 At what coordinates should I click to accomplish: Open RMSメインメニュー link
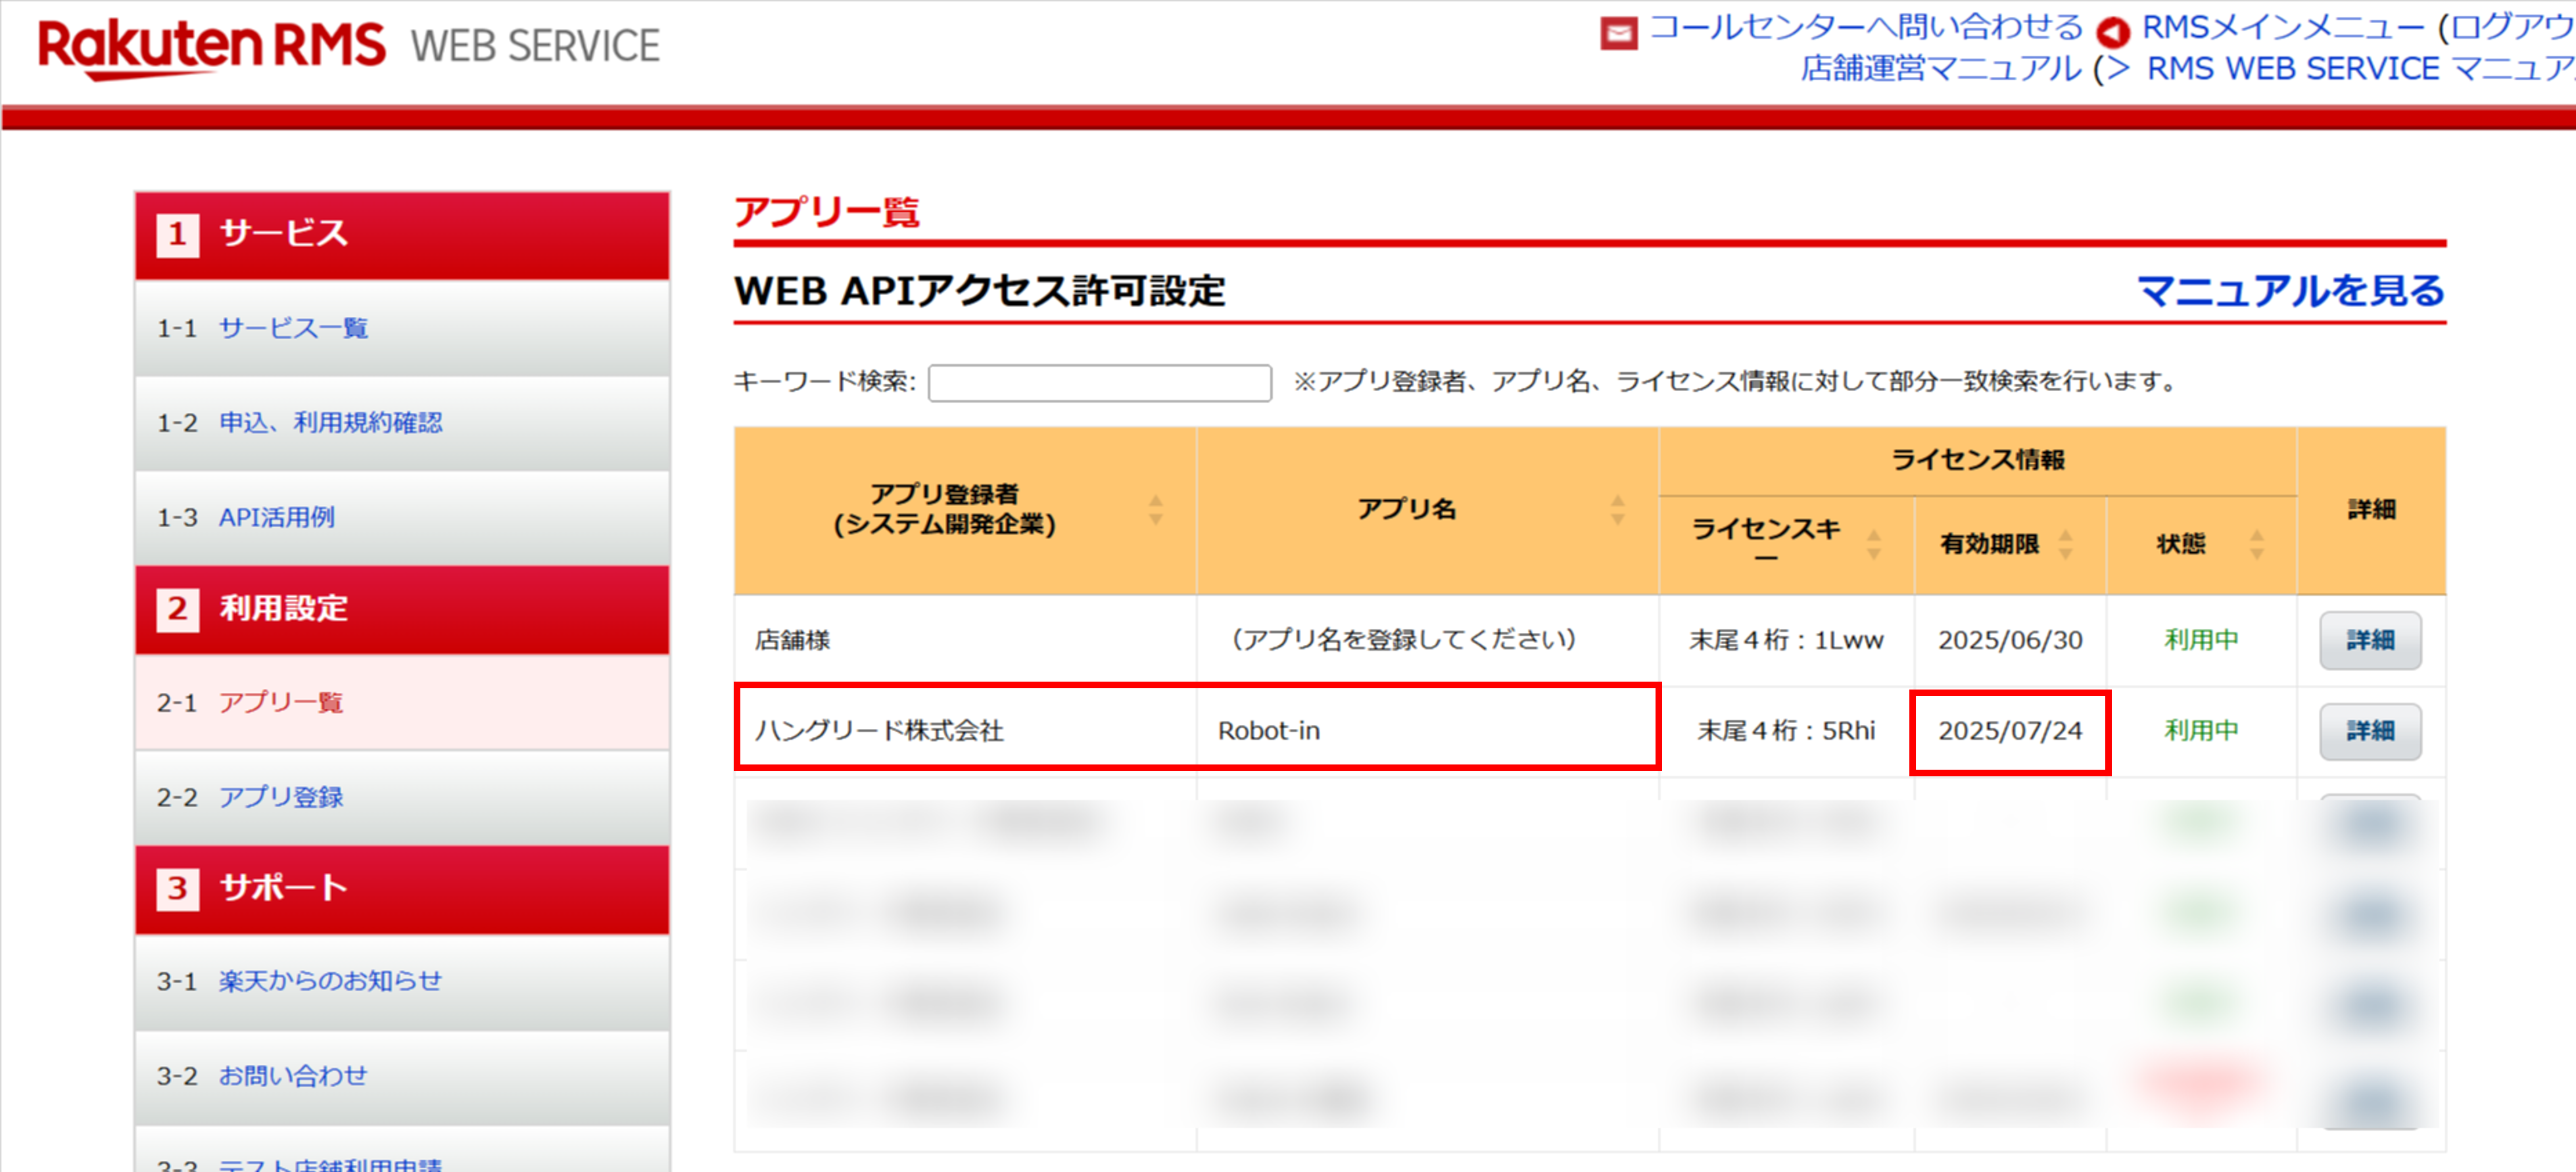click(2283, 27)
